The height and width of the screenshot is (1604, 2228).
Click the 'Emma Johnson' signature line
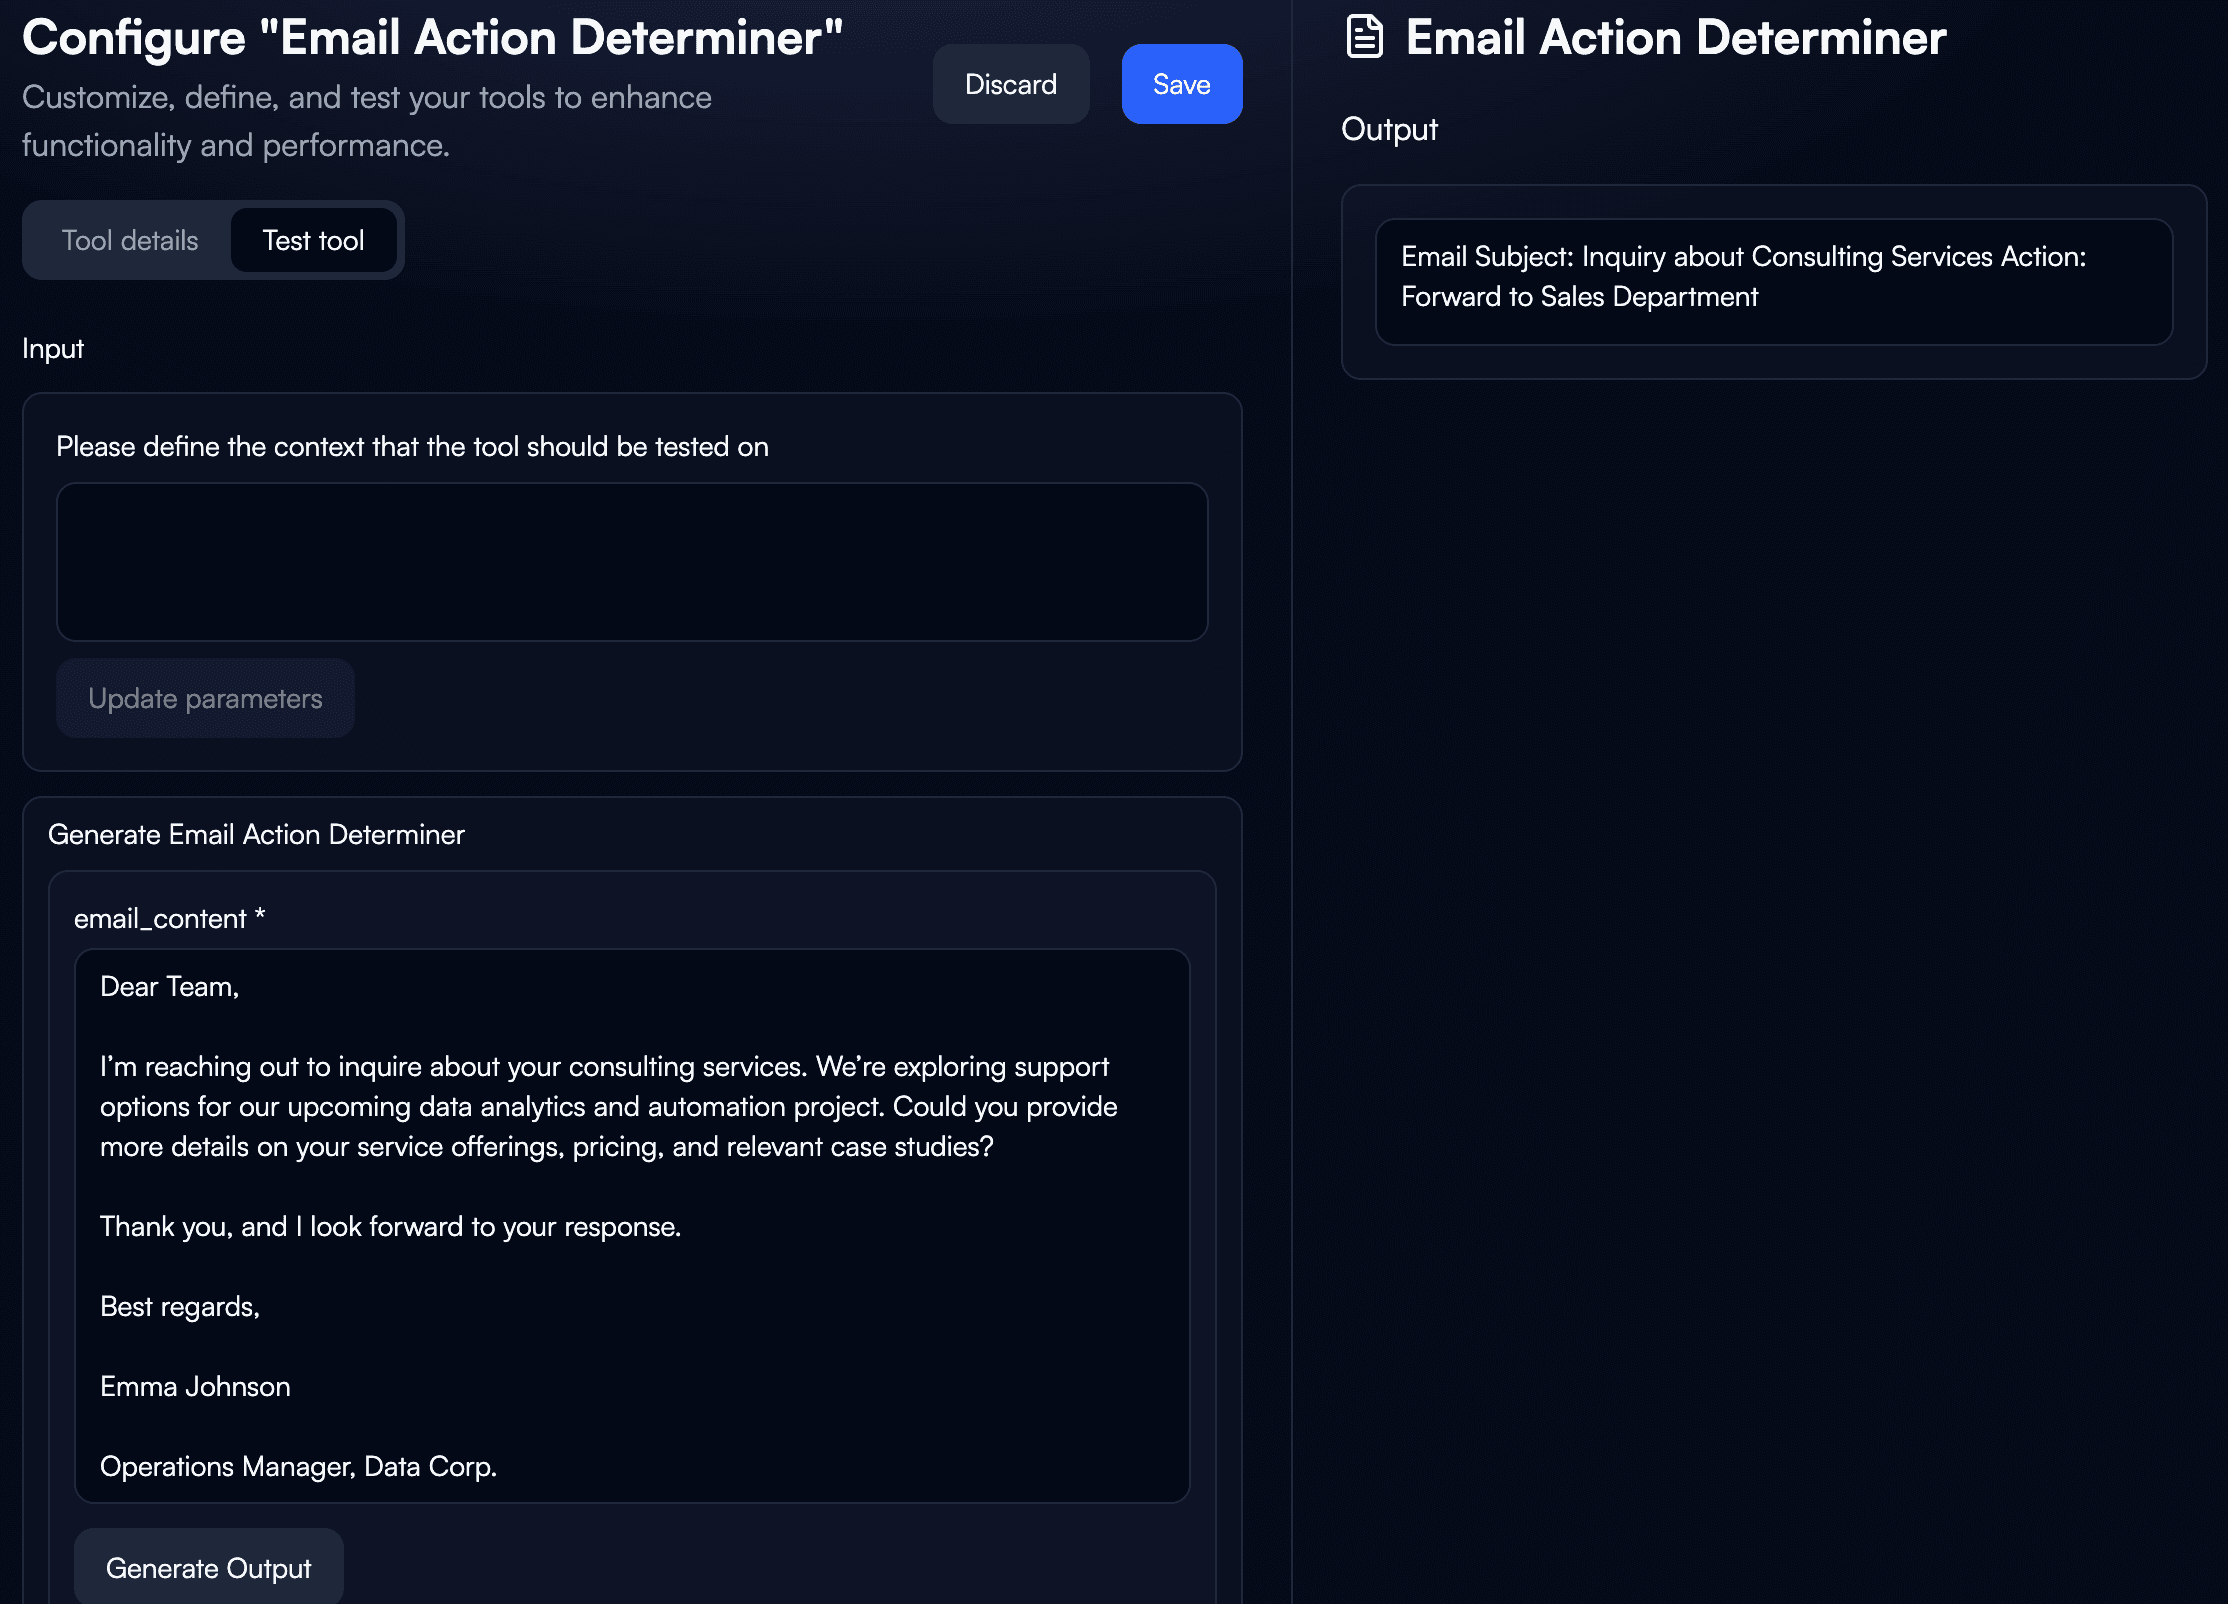point(195,1387)
